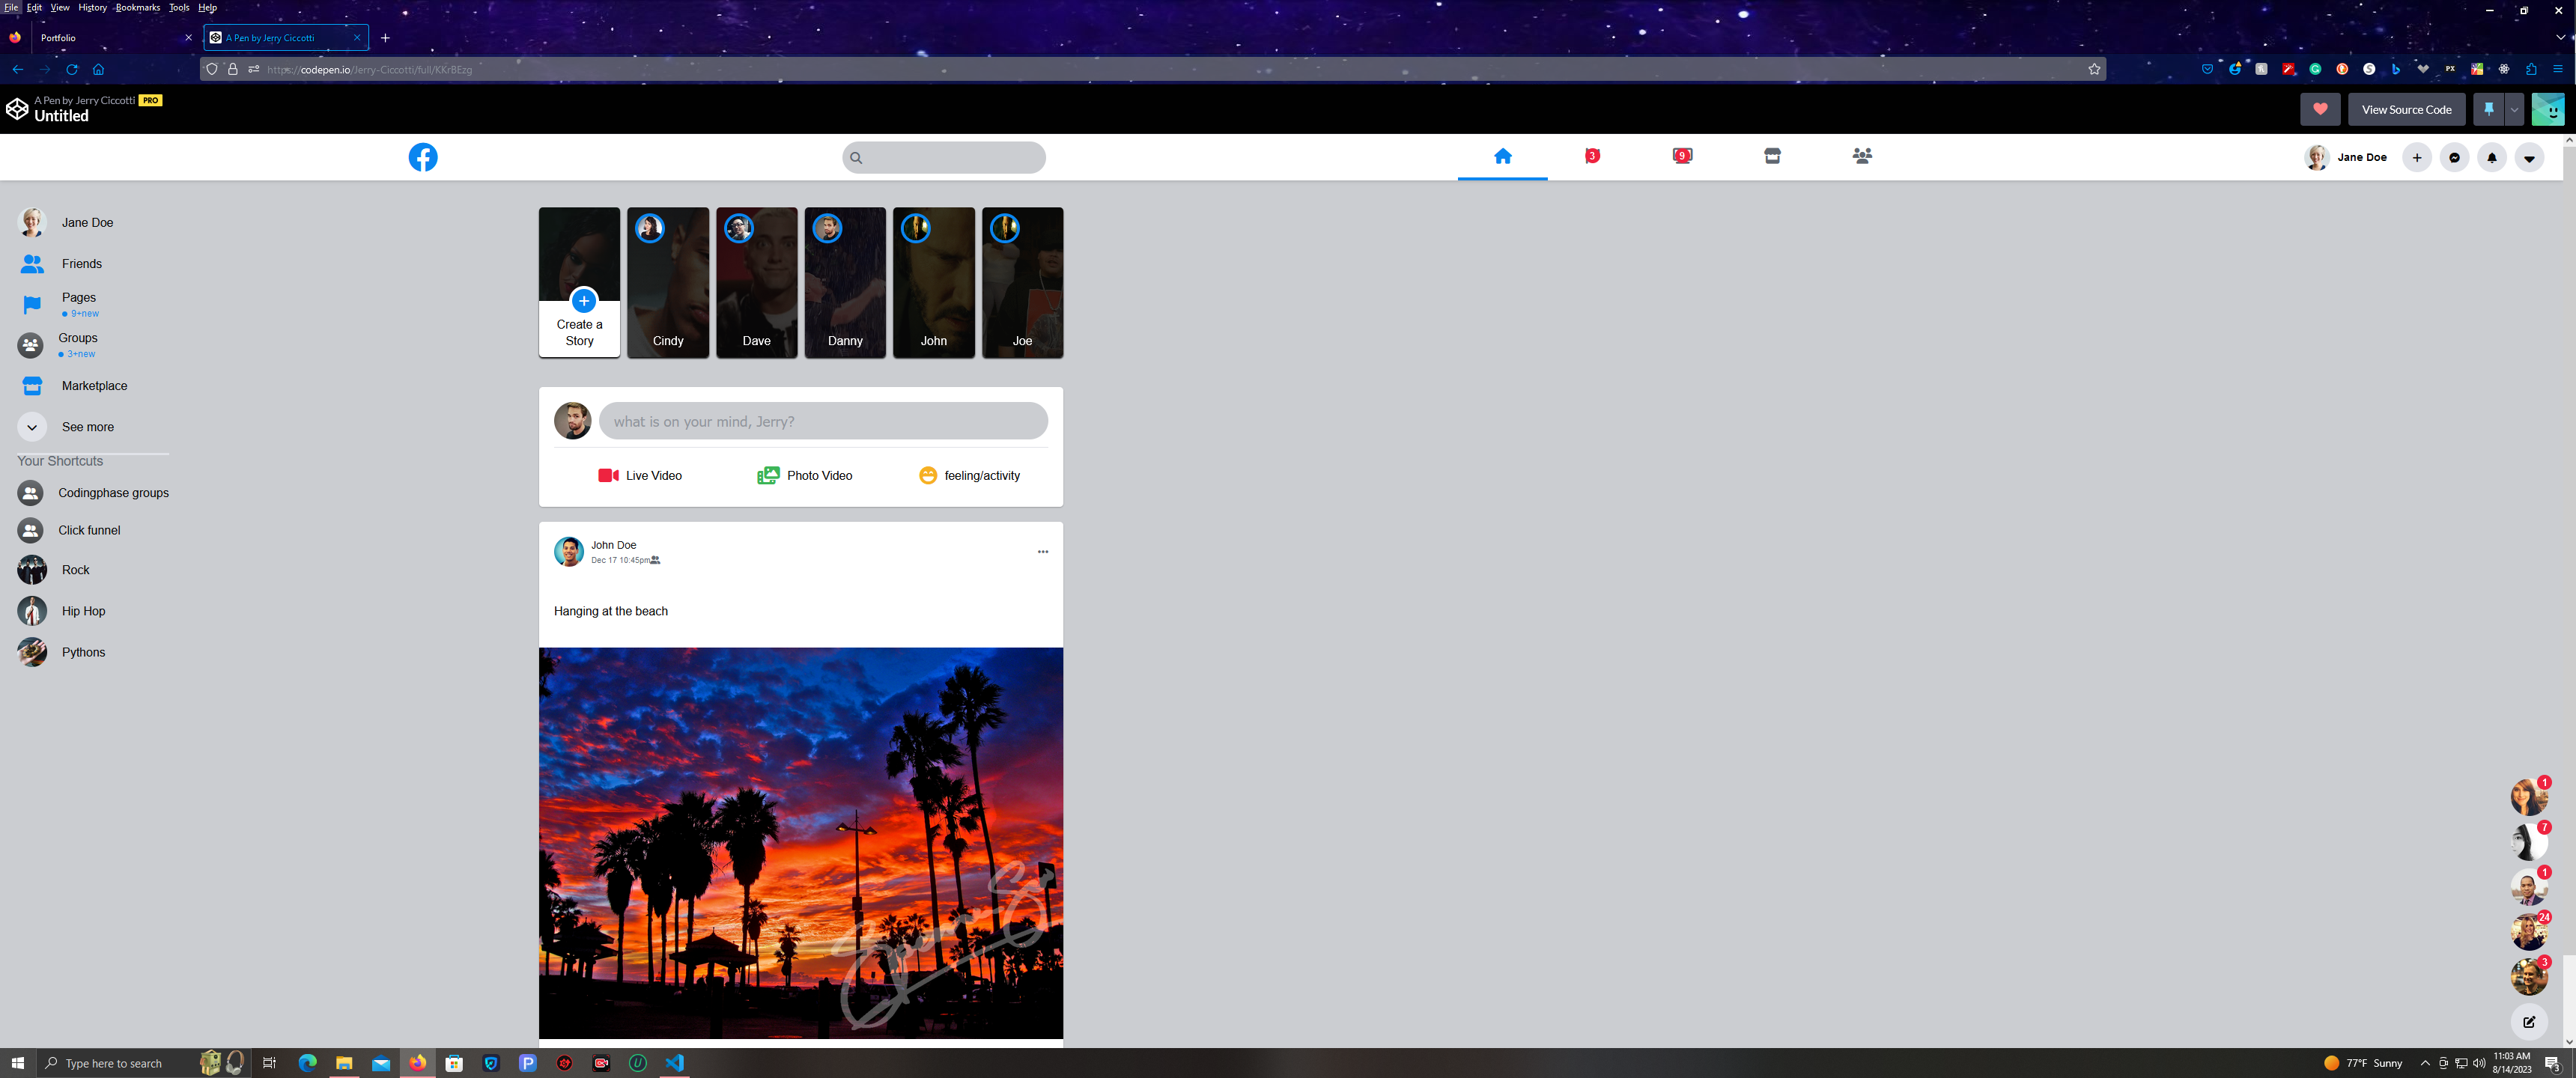Click the what is on your mind field
Screen dimensions: 2576x1078
point(822,422)
